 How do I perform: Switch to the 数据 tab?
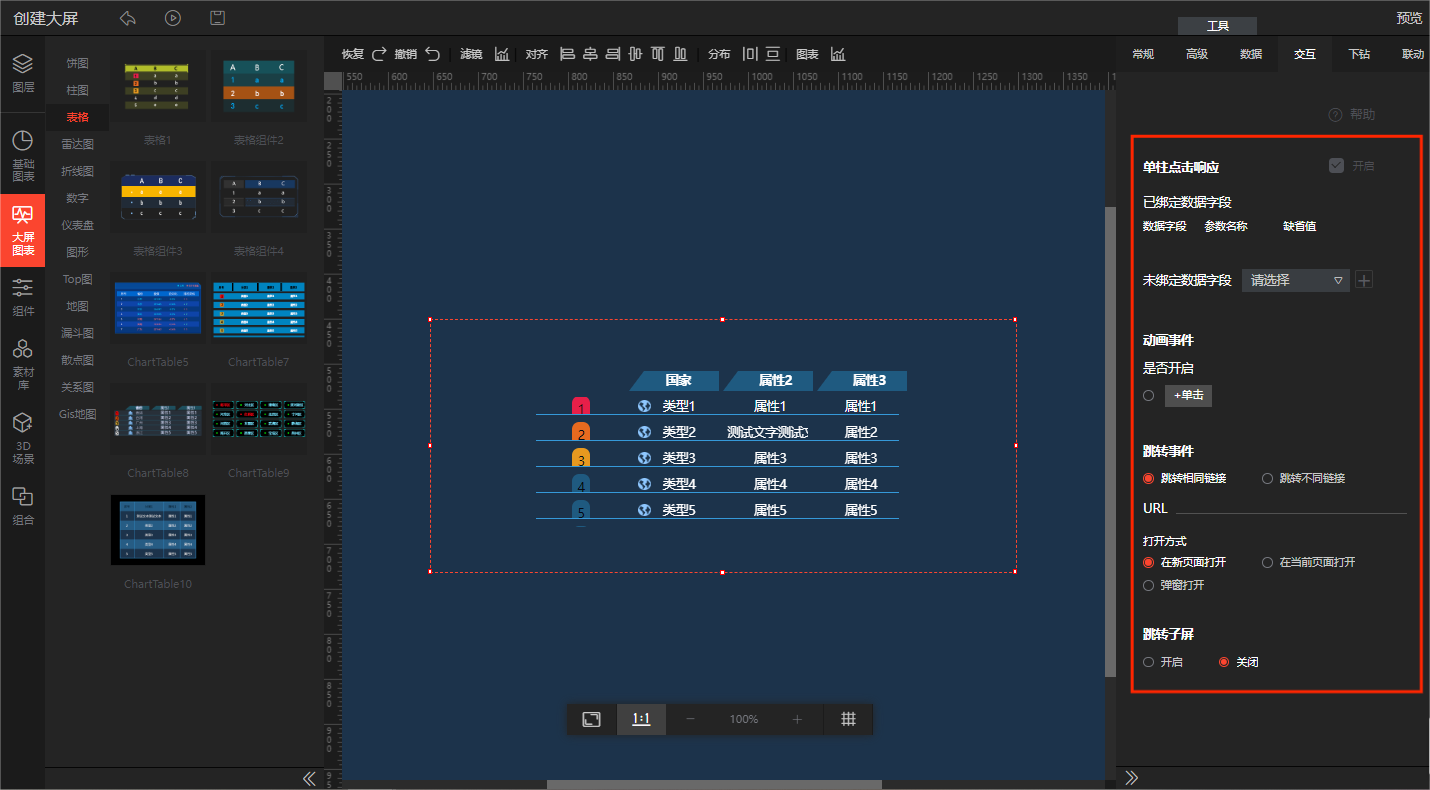pyautogui.click(x=1250, y=54)
